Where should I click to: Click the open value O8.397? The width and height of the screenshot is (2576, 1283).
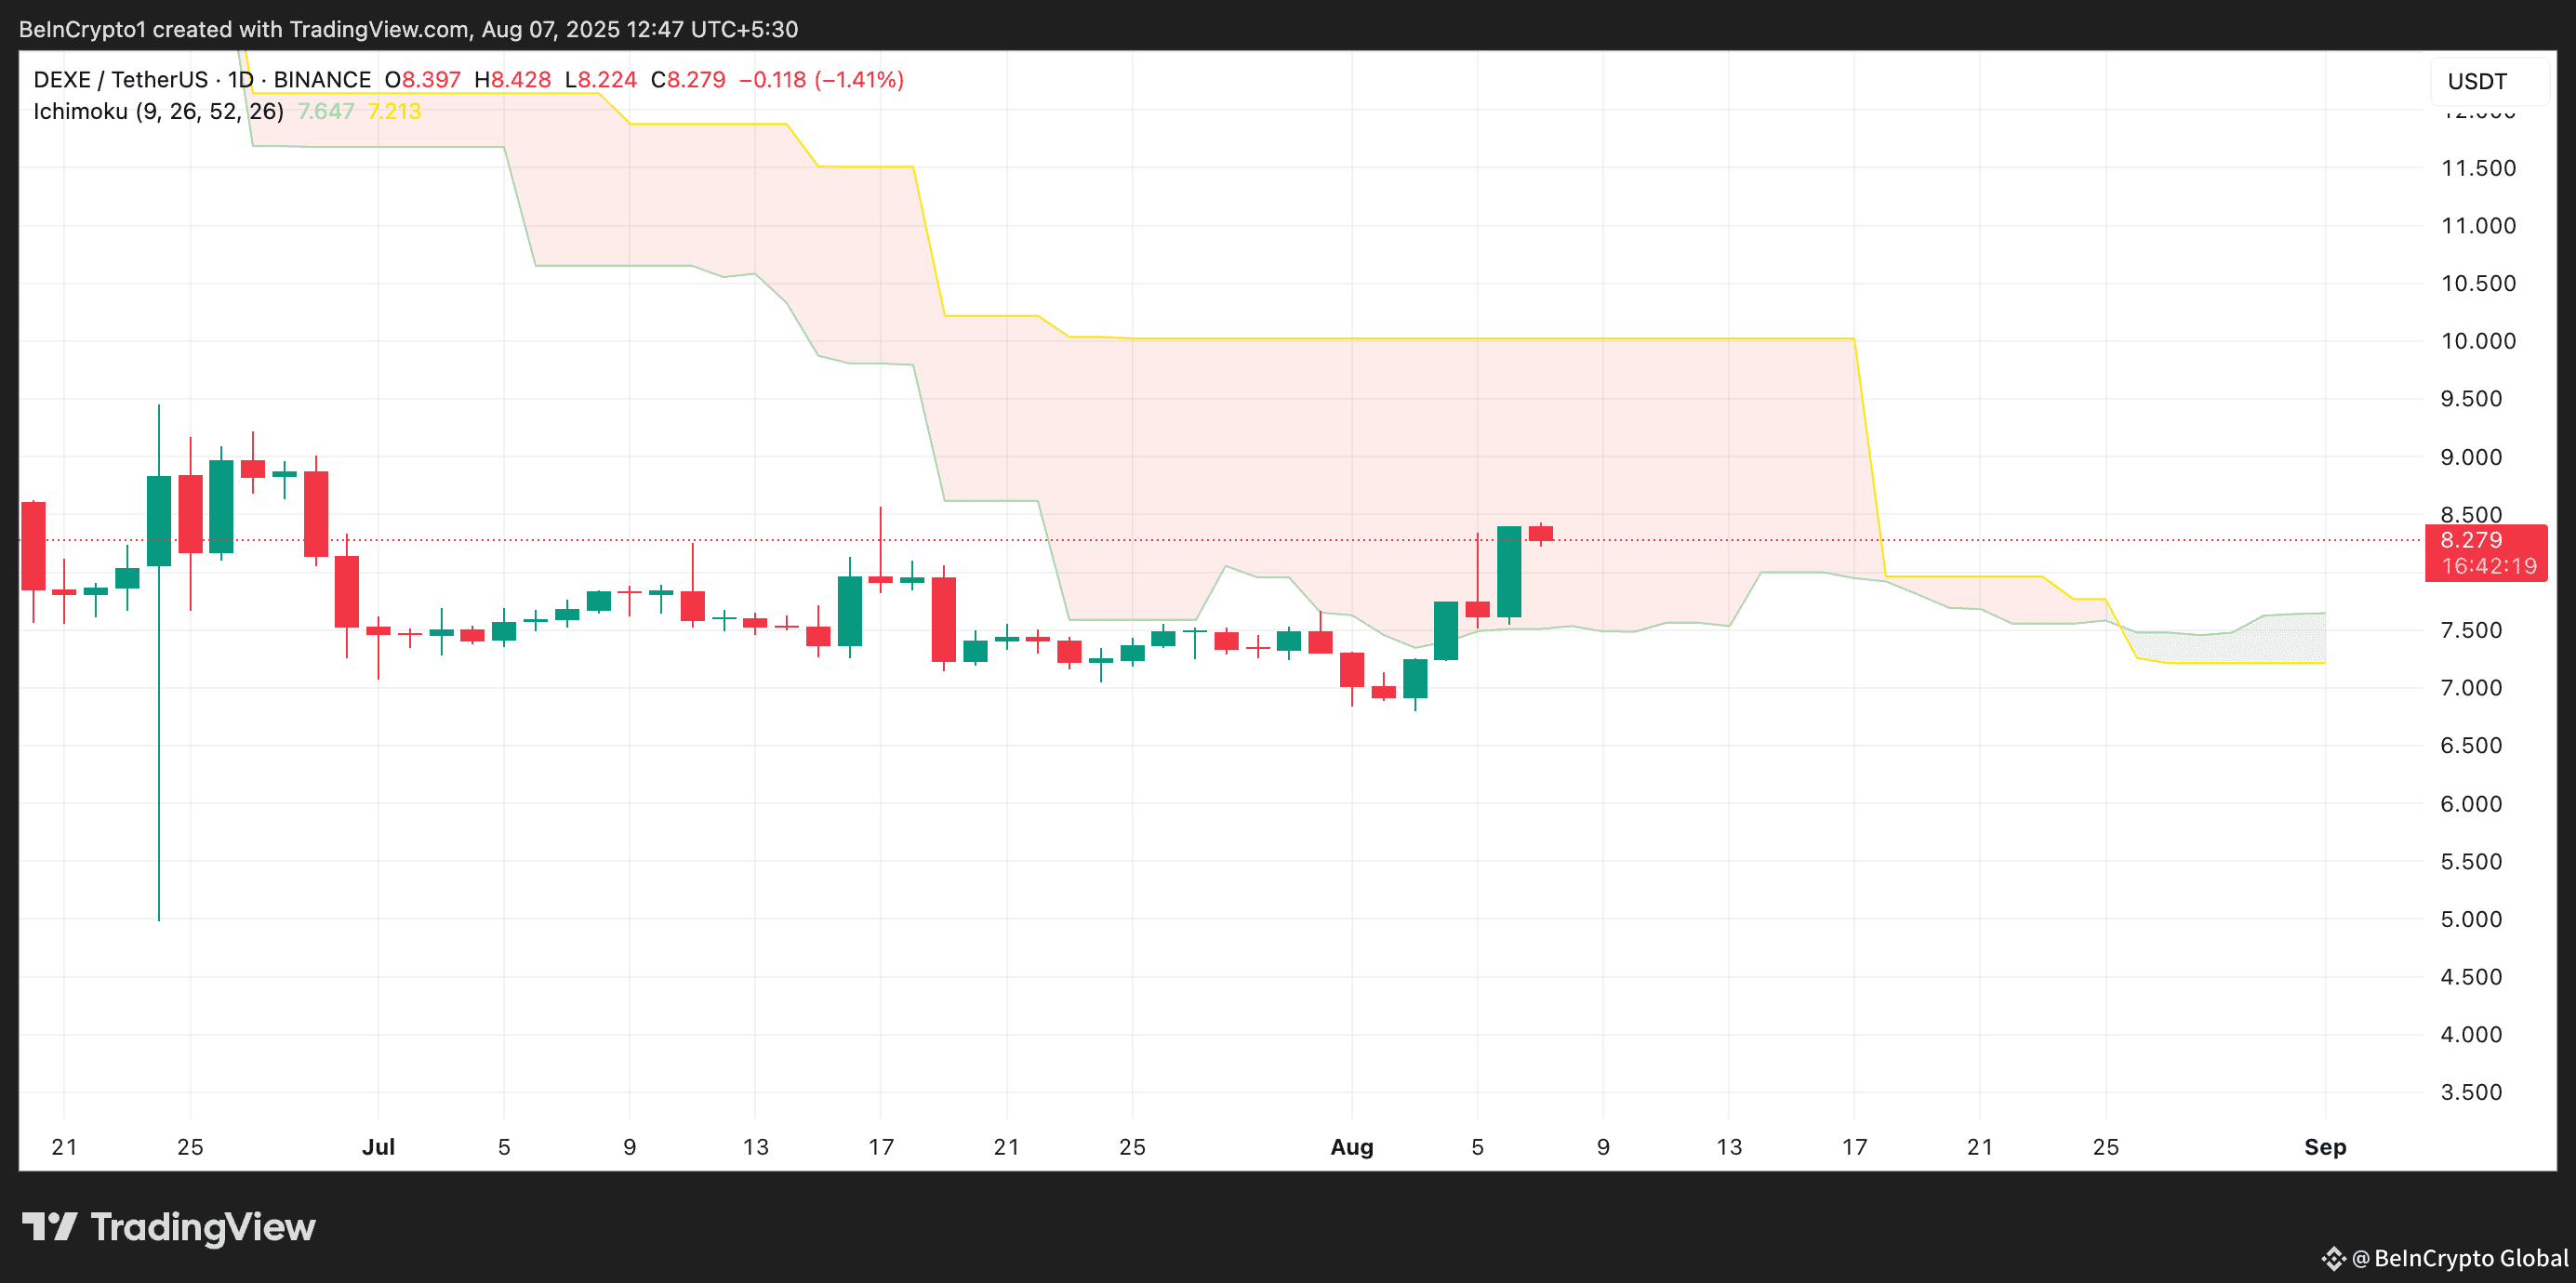pyautogui.click(x=423, y=80)
